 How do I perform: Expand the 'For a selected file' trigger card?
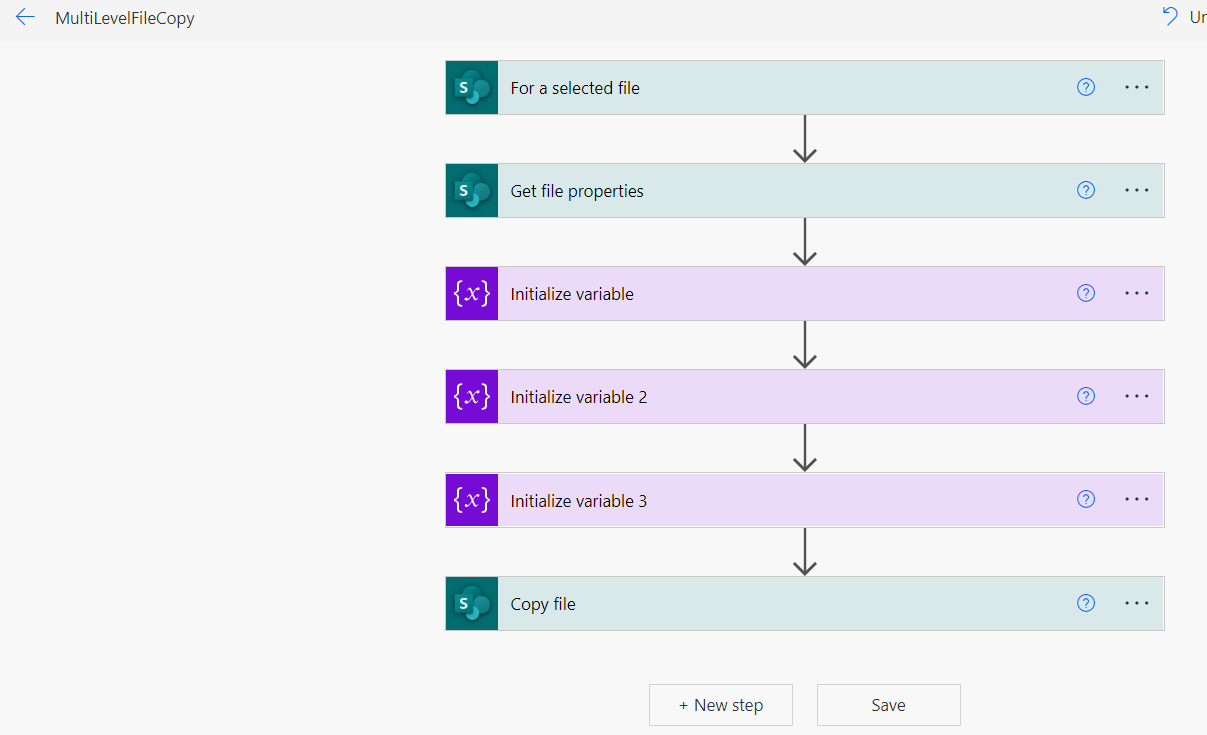point(805,87)
